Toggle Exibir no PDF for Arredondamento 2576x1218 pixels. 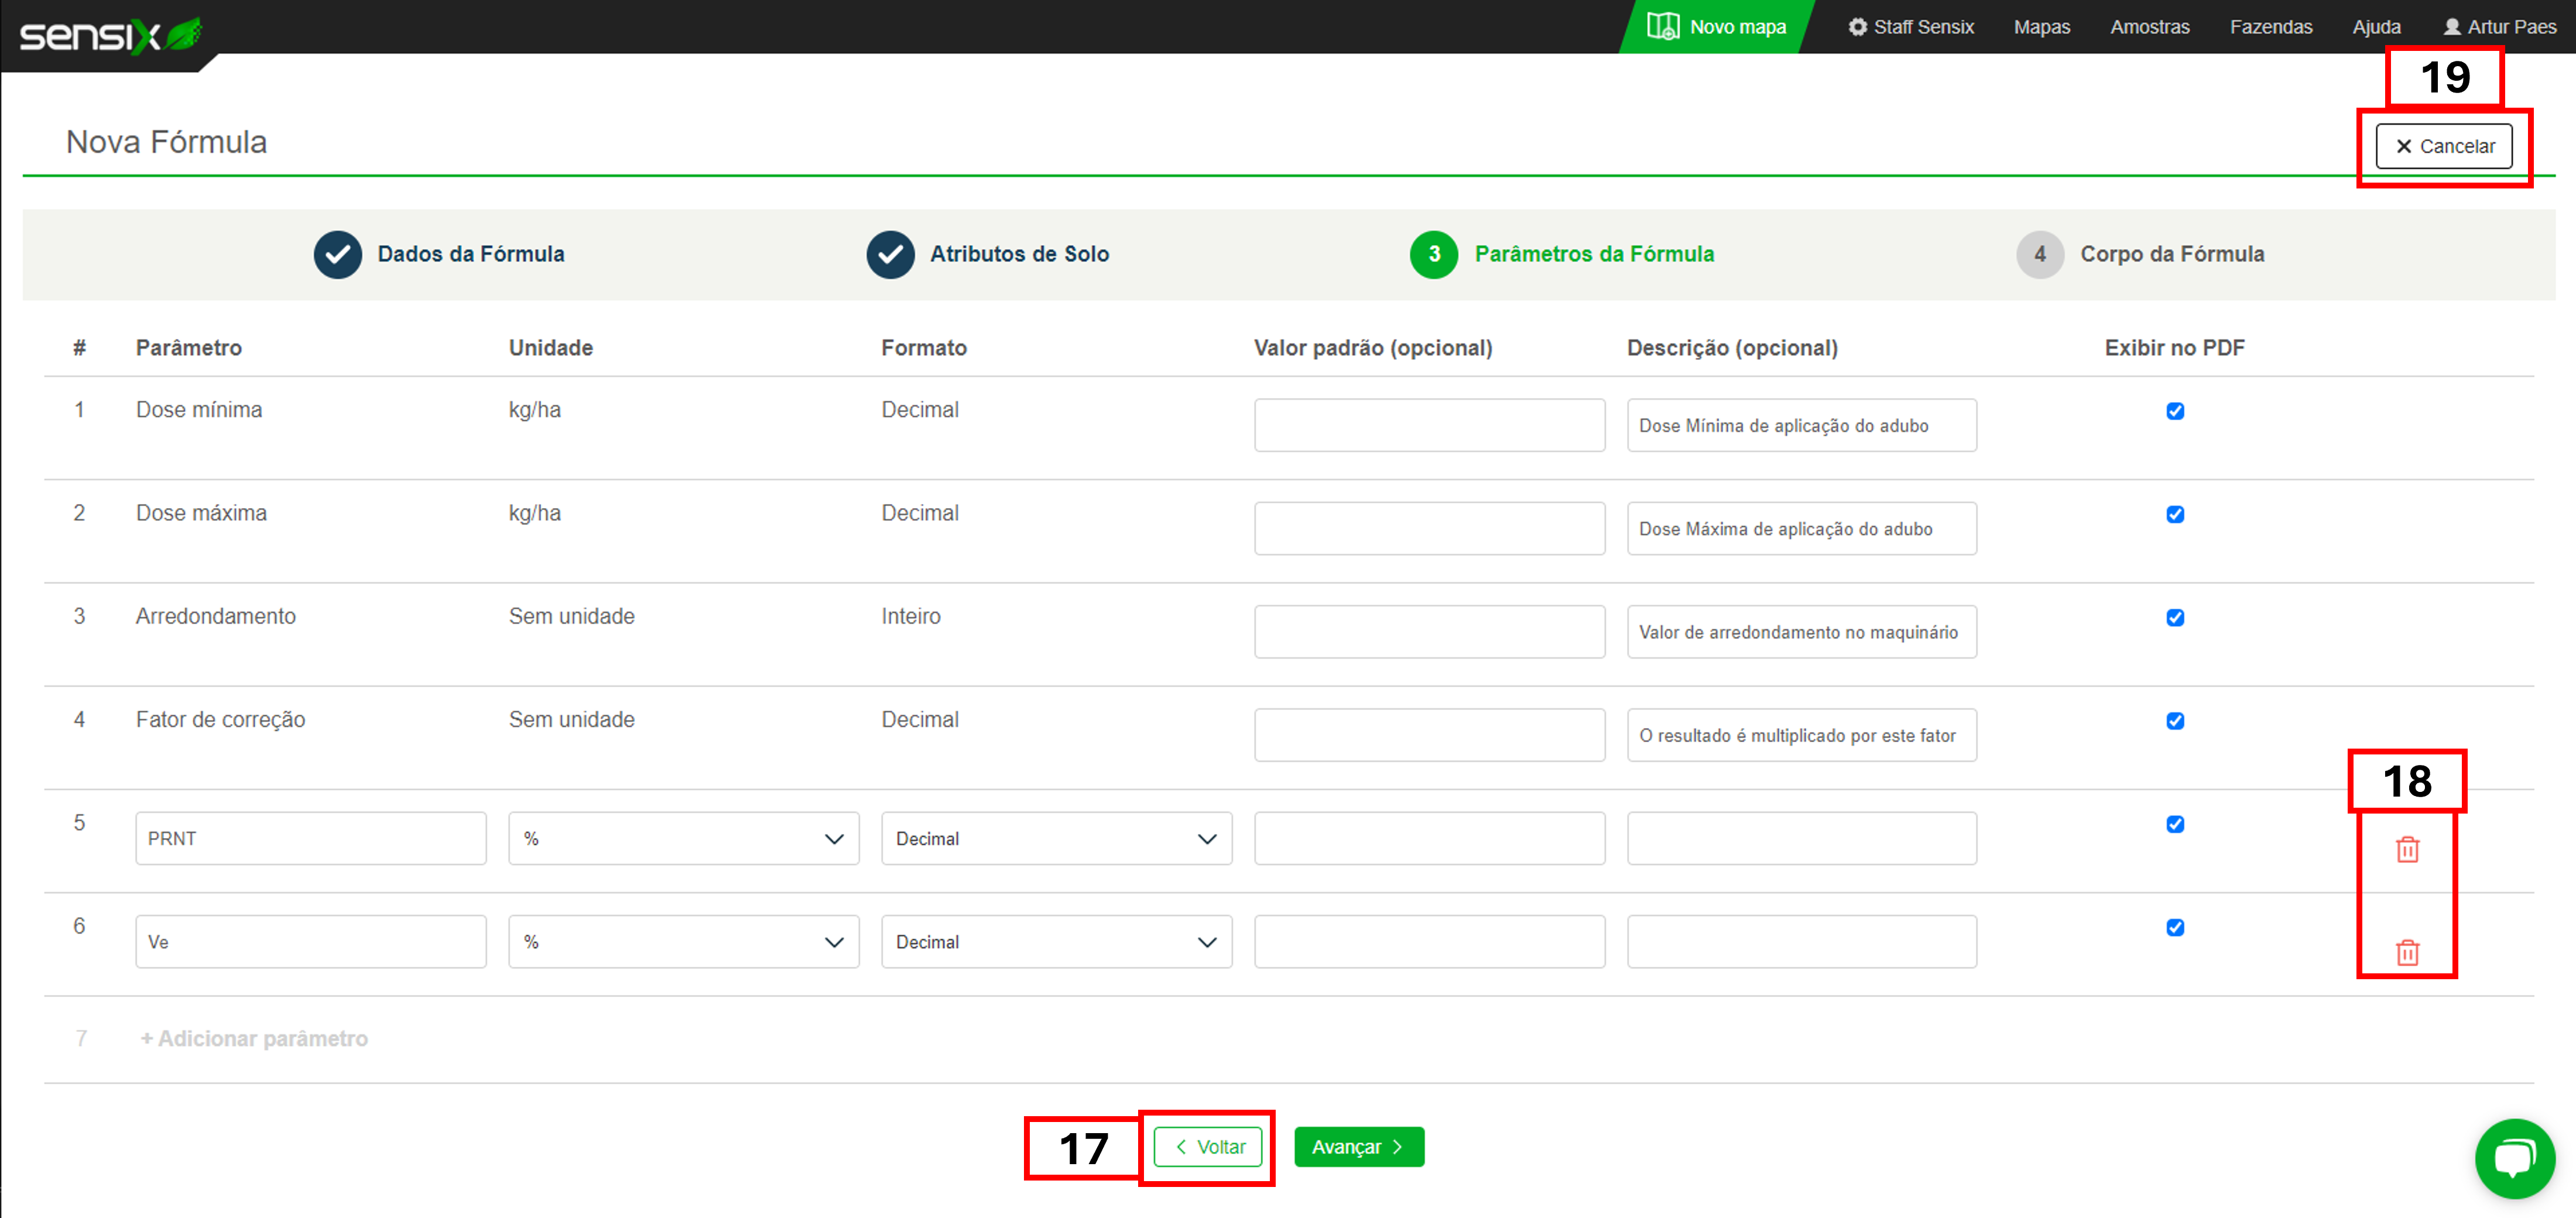click(2174, 617)
